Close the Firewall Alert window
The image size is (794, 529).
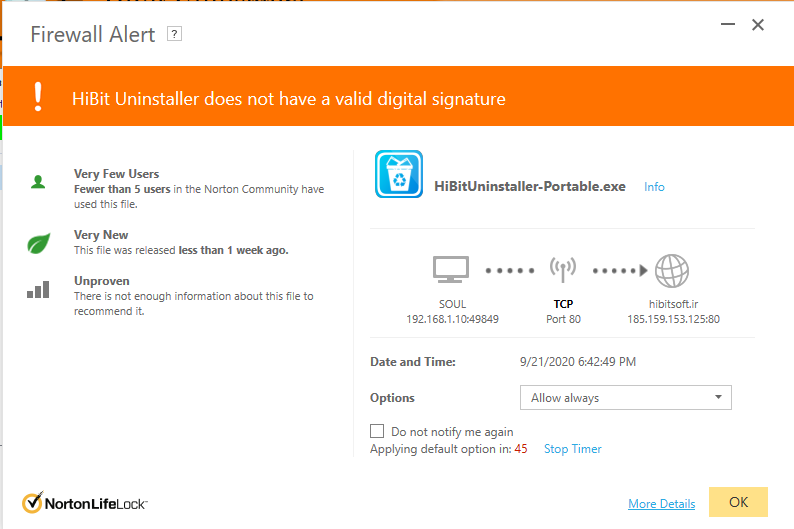(758, 25)
